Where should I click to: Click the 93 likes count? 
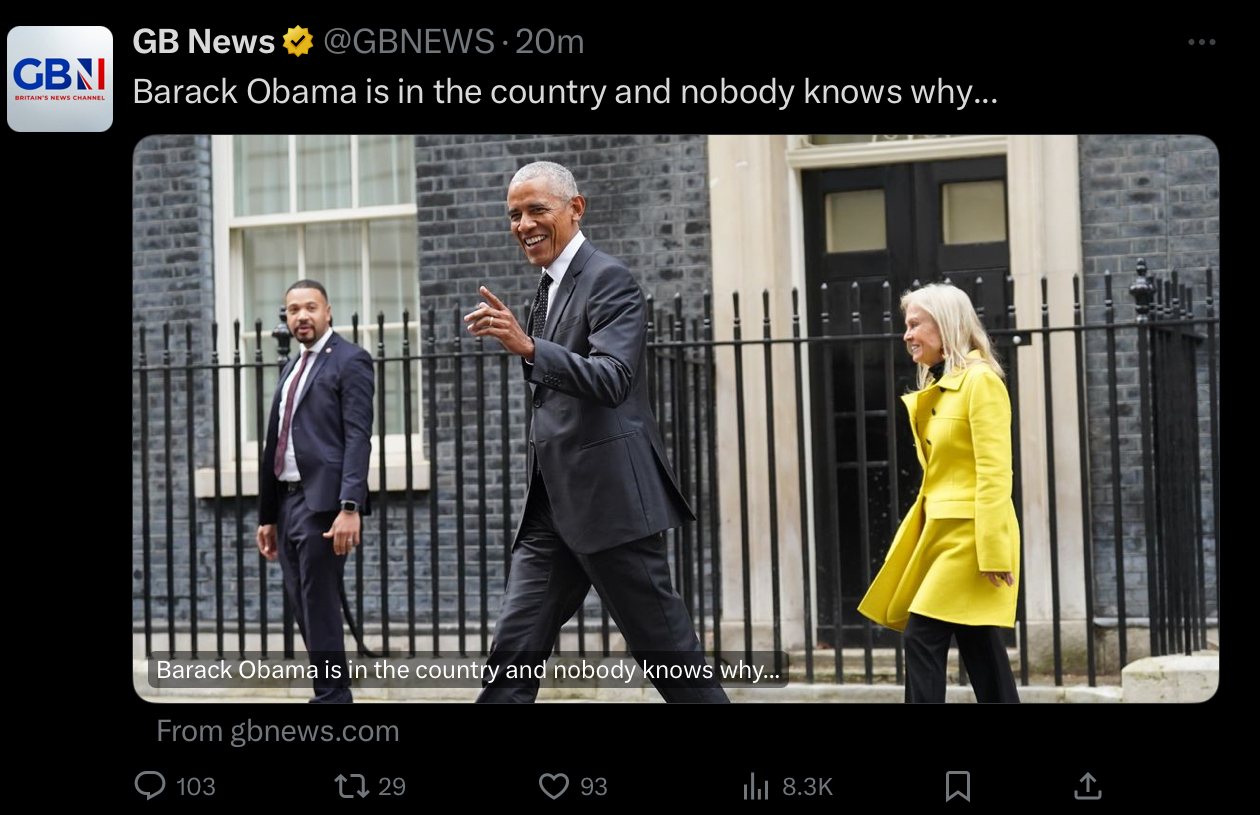[594, 787]
